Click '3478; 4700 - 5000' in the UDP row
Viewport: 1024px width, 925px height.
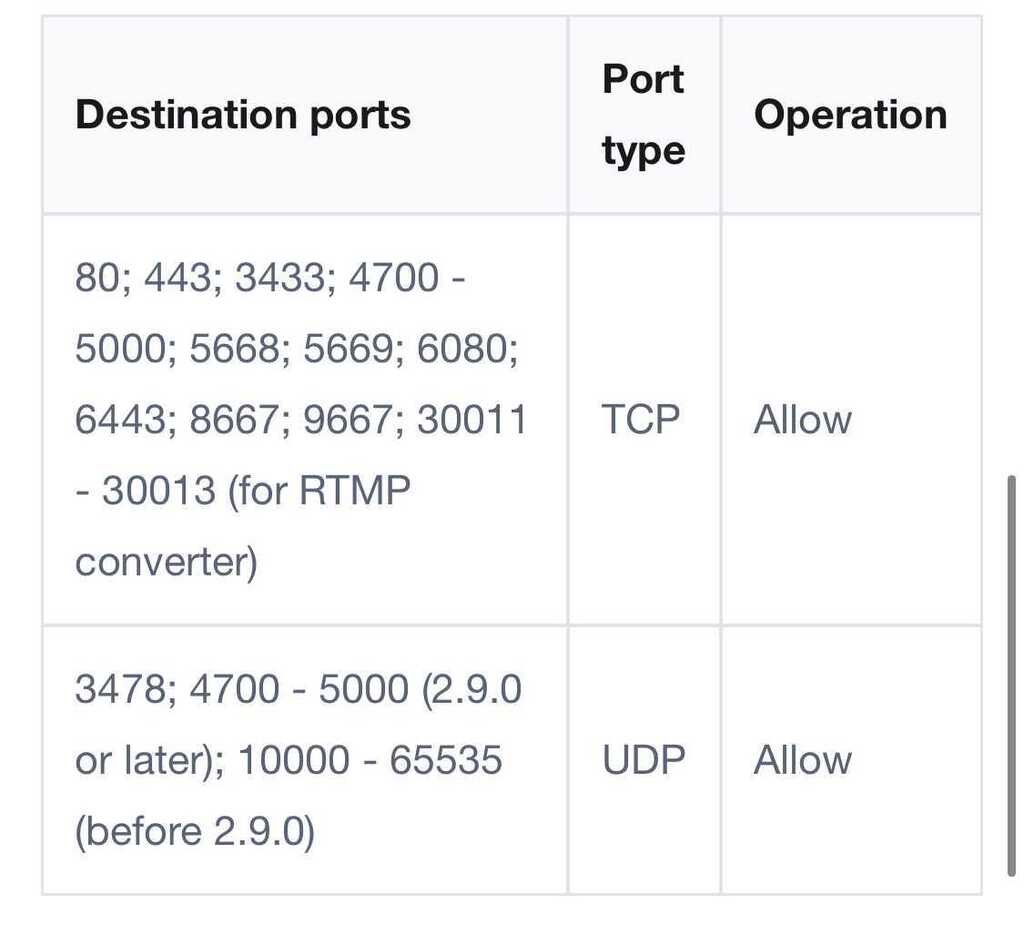242,689
